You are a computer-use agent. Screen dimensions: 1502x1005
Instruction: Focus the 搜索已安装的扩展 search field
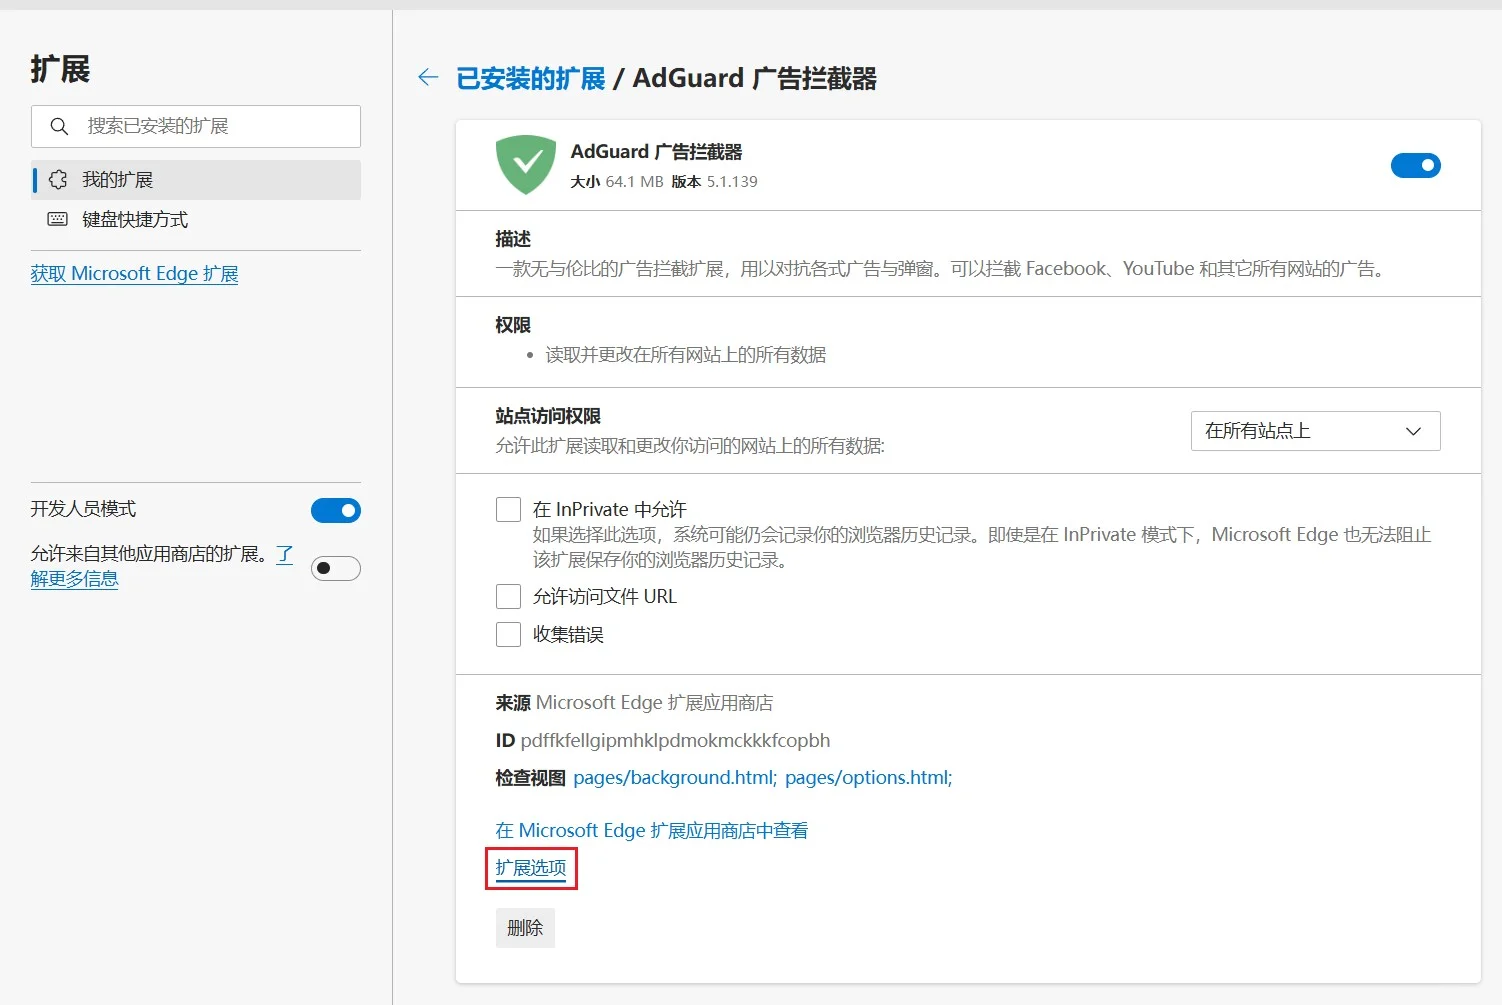coord(196,126)
